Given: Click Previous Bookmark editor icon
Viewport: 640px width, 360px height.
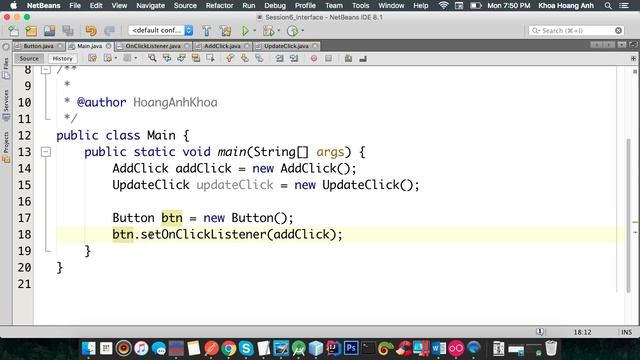Looking at the screenshot, I should tap(230, 58).
